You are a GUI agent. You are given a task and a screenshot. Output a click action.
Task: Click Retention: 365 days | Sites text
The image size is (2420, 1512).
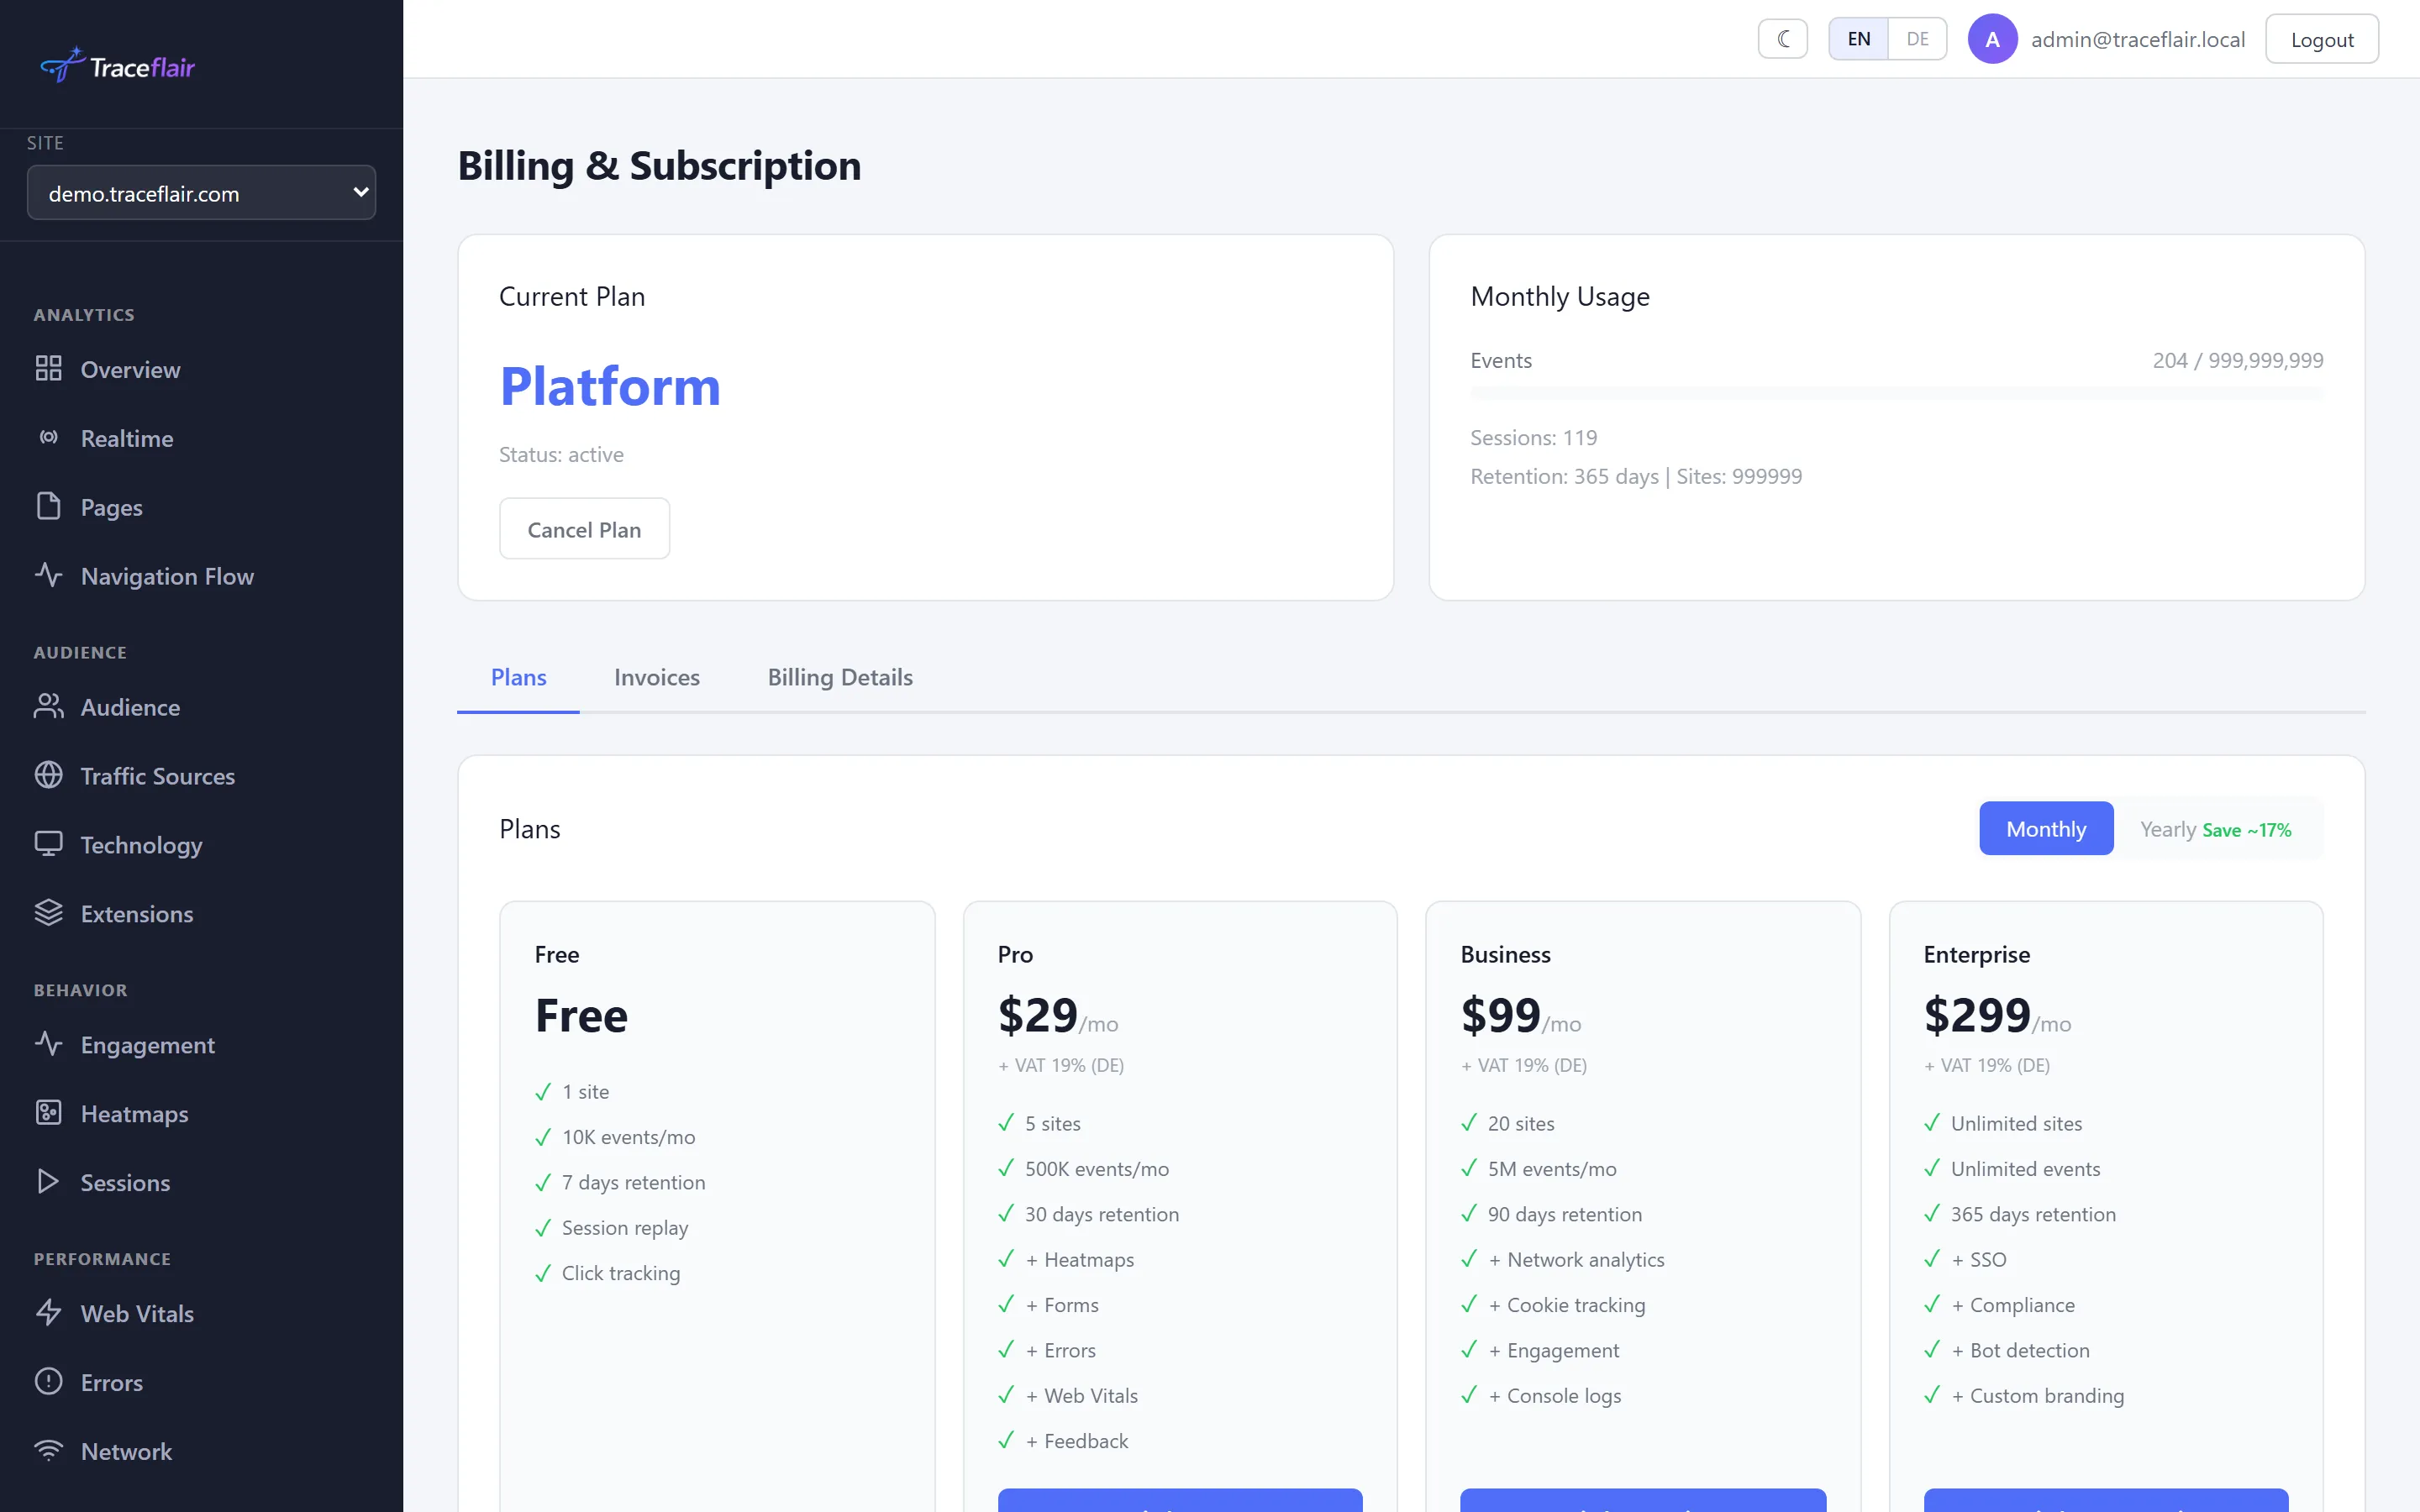(1636, 476)
